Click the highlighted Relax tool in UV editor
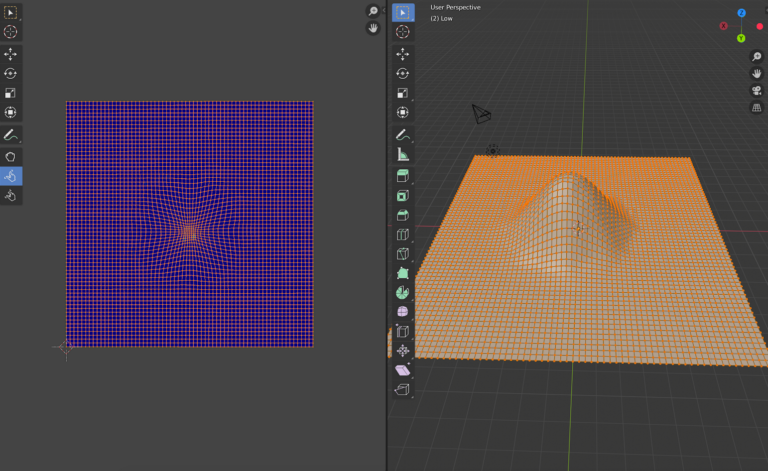 pyautogui.click(x=10, y=176)
